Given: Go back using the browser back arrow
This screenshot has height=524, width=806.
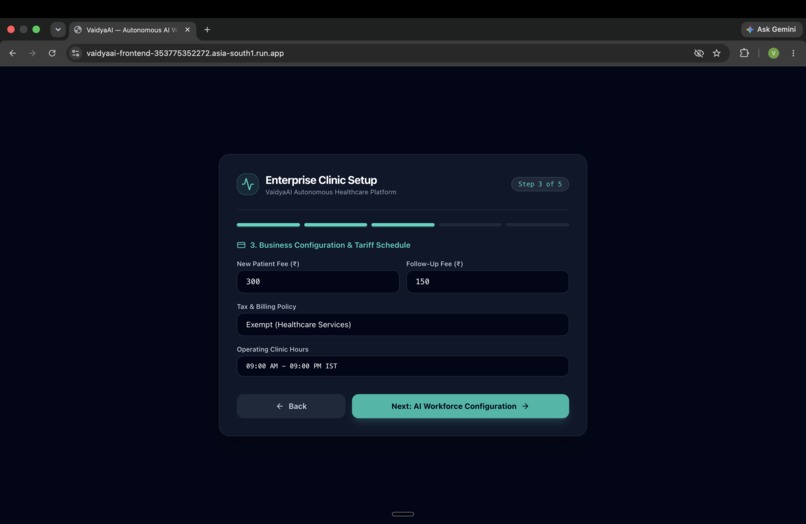Looking at the screenshot, I should click(12, 53).
